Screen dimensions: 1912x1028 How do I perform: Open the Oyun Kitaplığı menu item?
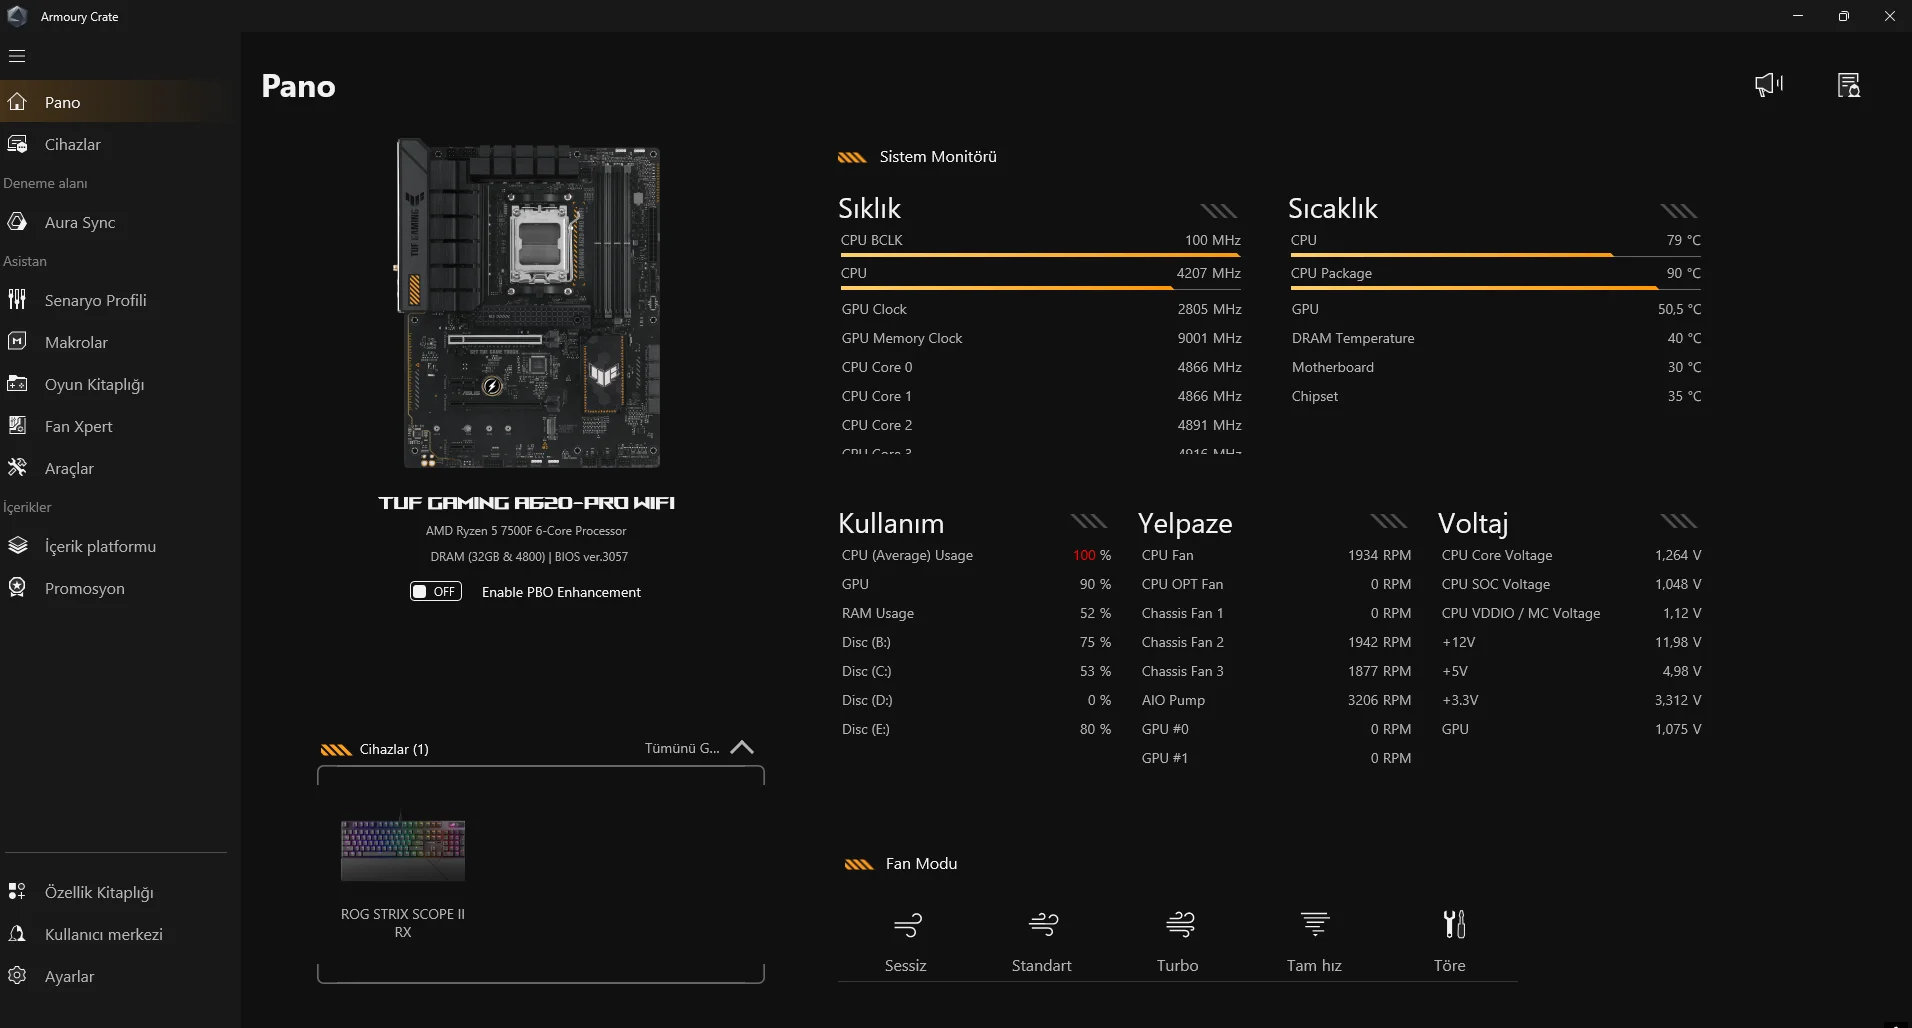tap(120, 383)
